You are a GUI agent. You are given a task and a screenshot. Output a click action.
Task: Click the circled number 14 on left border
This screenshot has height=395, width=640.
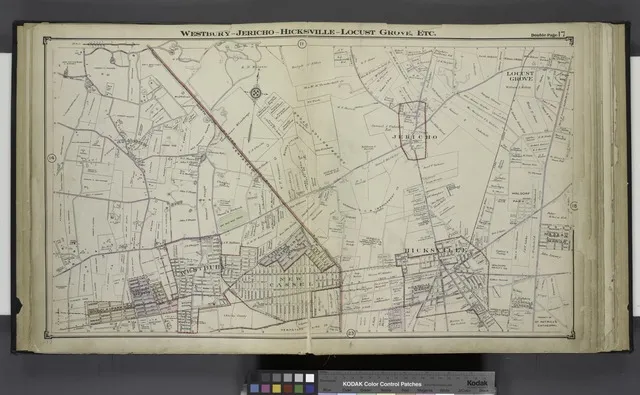click(51, 158)
